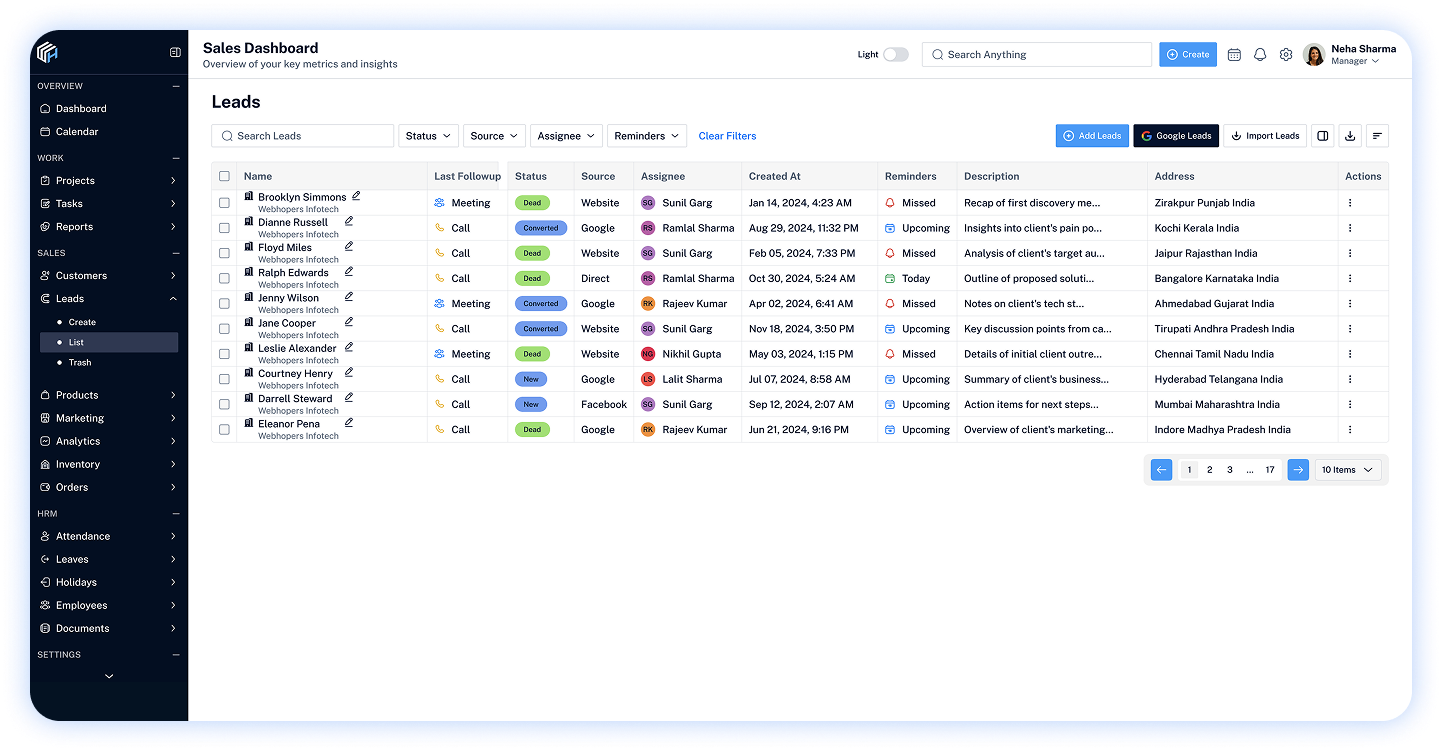Open the 10 Items page size dropdown

1348,470
